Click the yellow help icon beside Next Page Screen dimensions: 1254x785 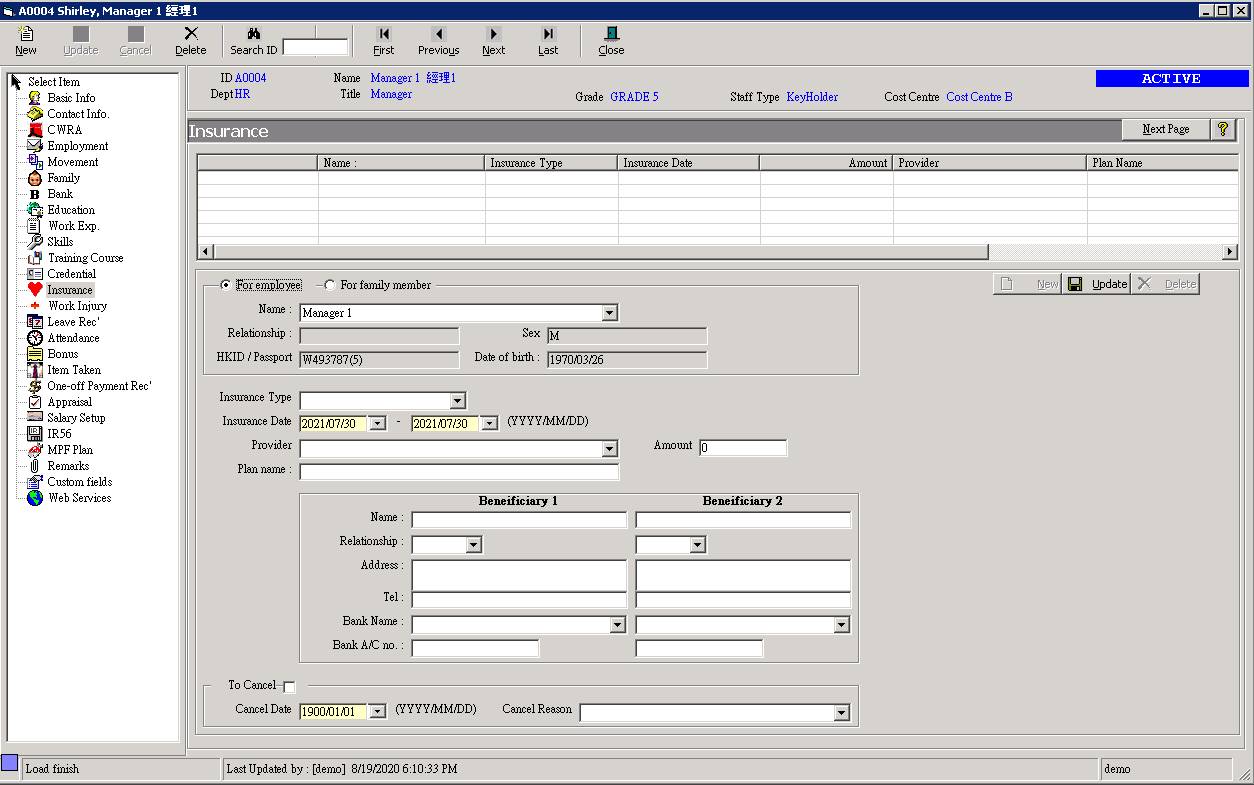(x=1222, y=129)
